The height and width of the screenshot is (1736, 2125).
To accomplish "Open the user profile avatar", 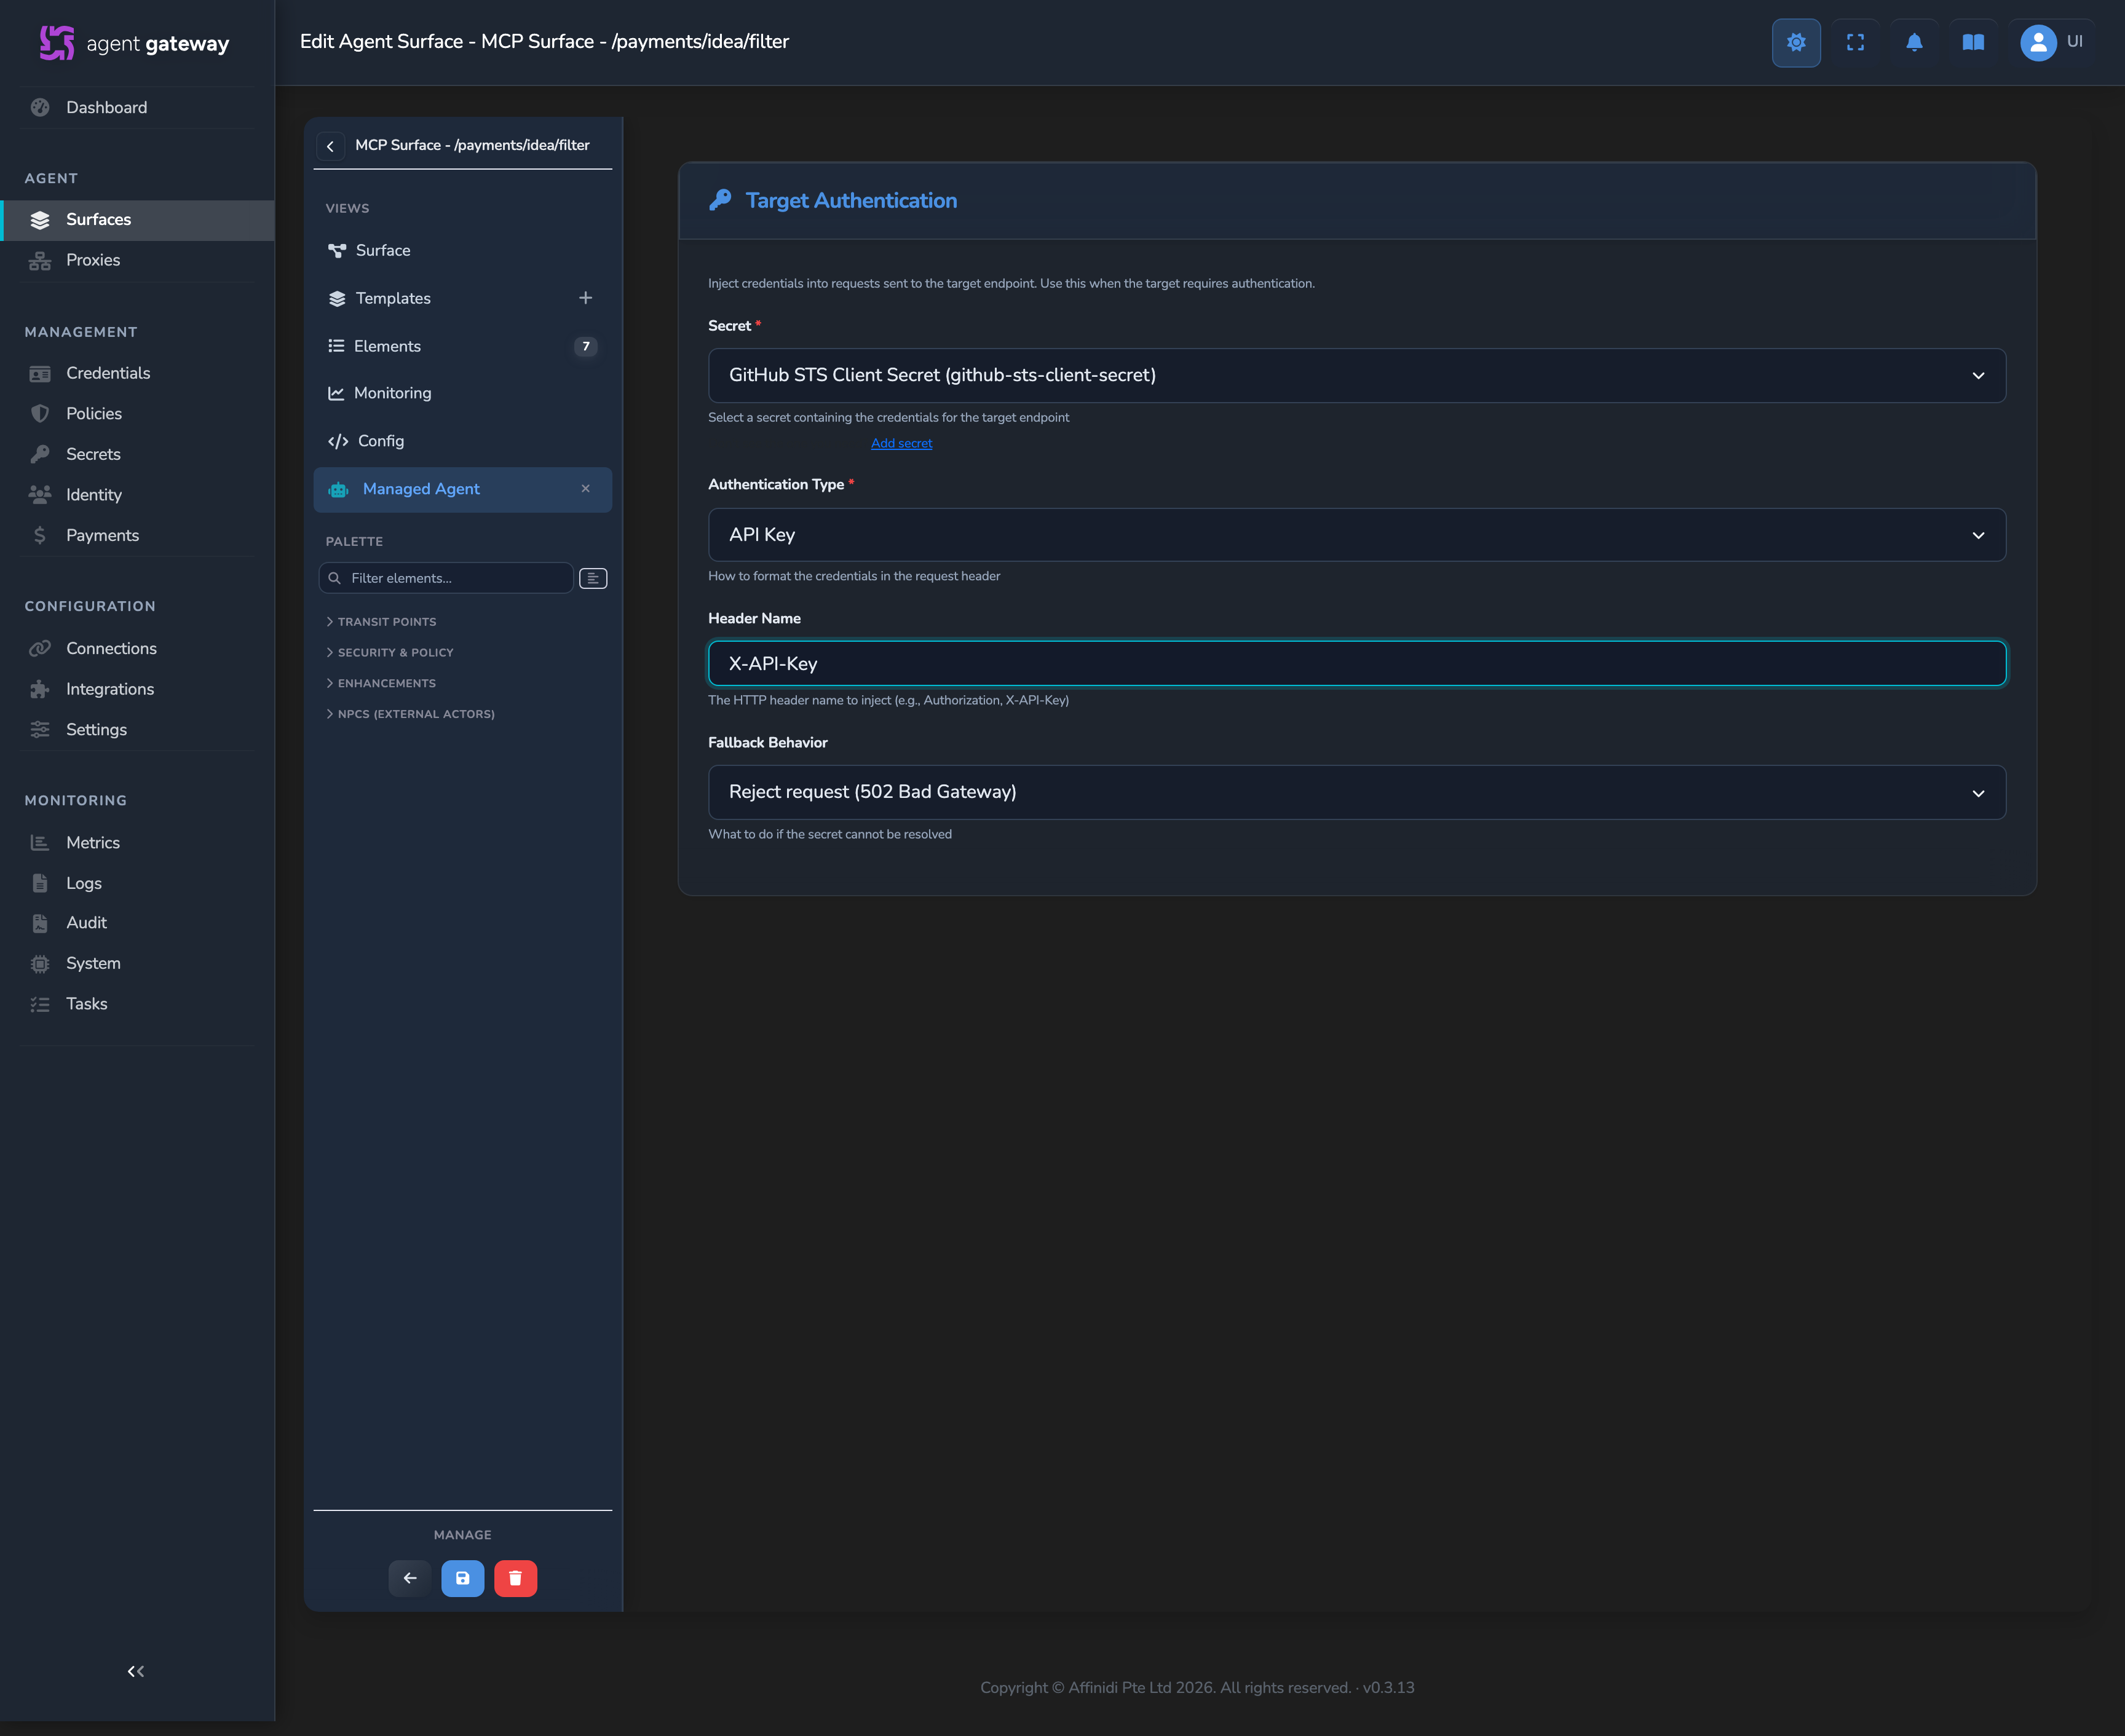I will pos(2038,42).
